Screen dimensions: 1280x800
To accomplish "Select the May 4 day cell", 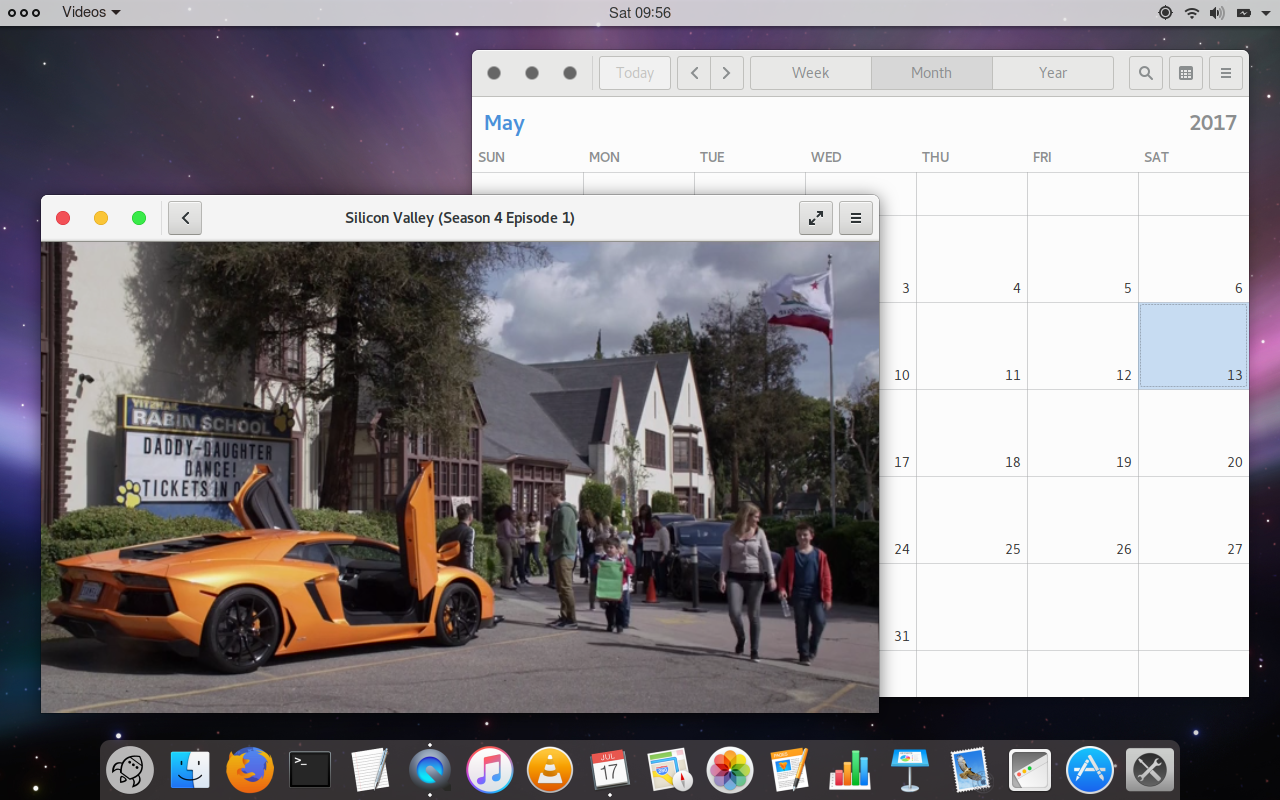I will click(972, 259).
